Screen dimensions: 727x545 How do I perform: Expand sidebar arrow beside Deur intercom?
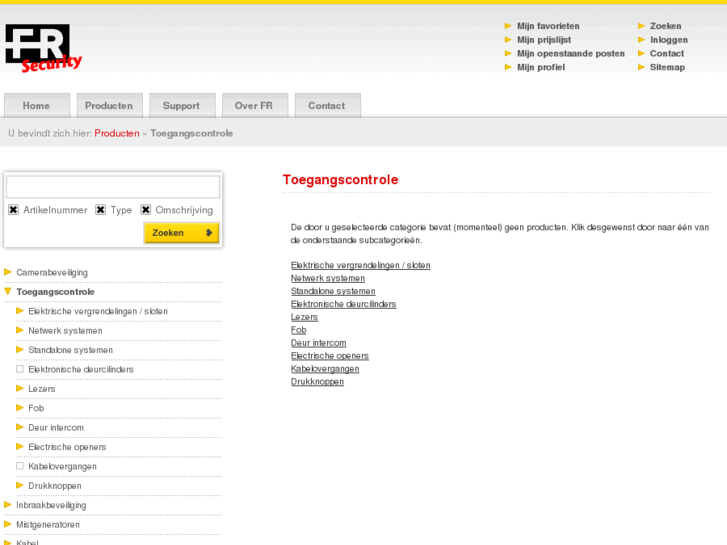click(x=19, y=427)
